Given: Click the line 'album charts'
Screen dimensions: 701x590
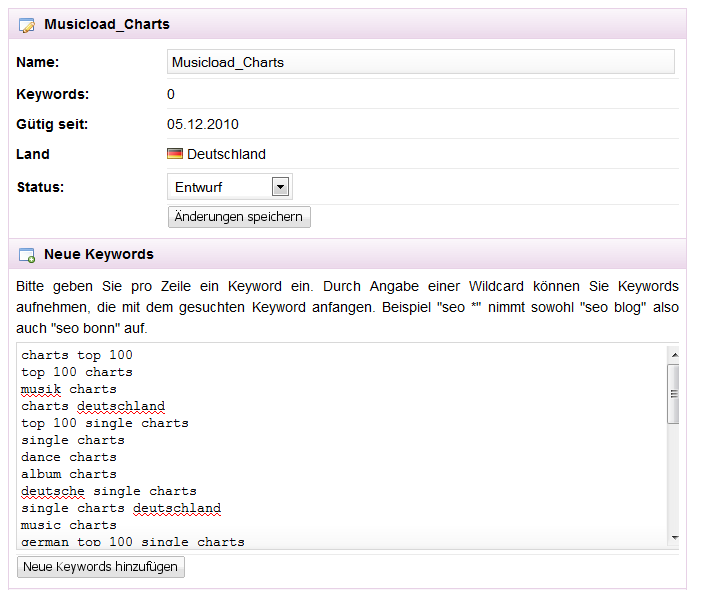Looking at the screenshot, I should (x=69, y=474).
